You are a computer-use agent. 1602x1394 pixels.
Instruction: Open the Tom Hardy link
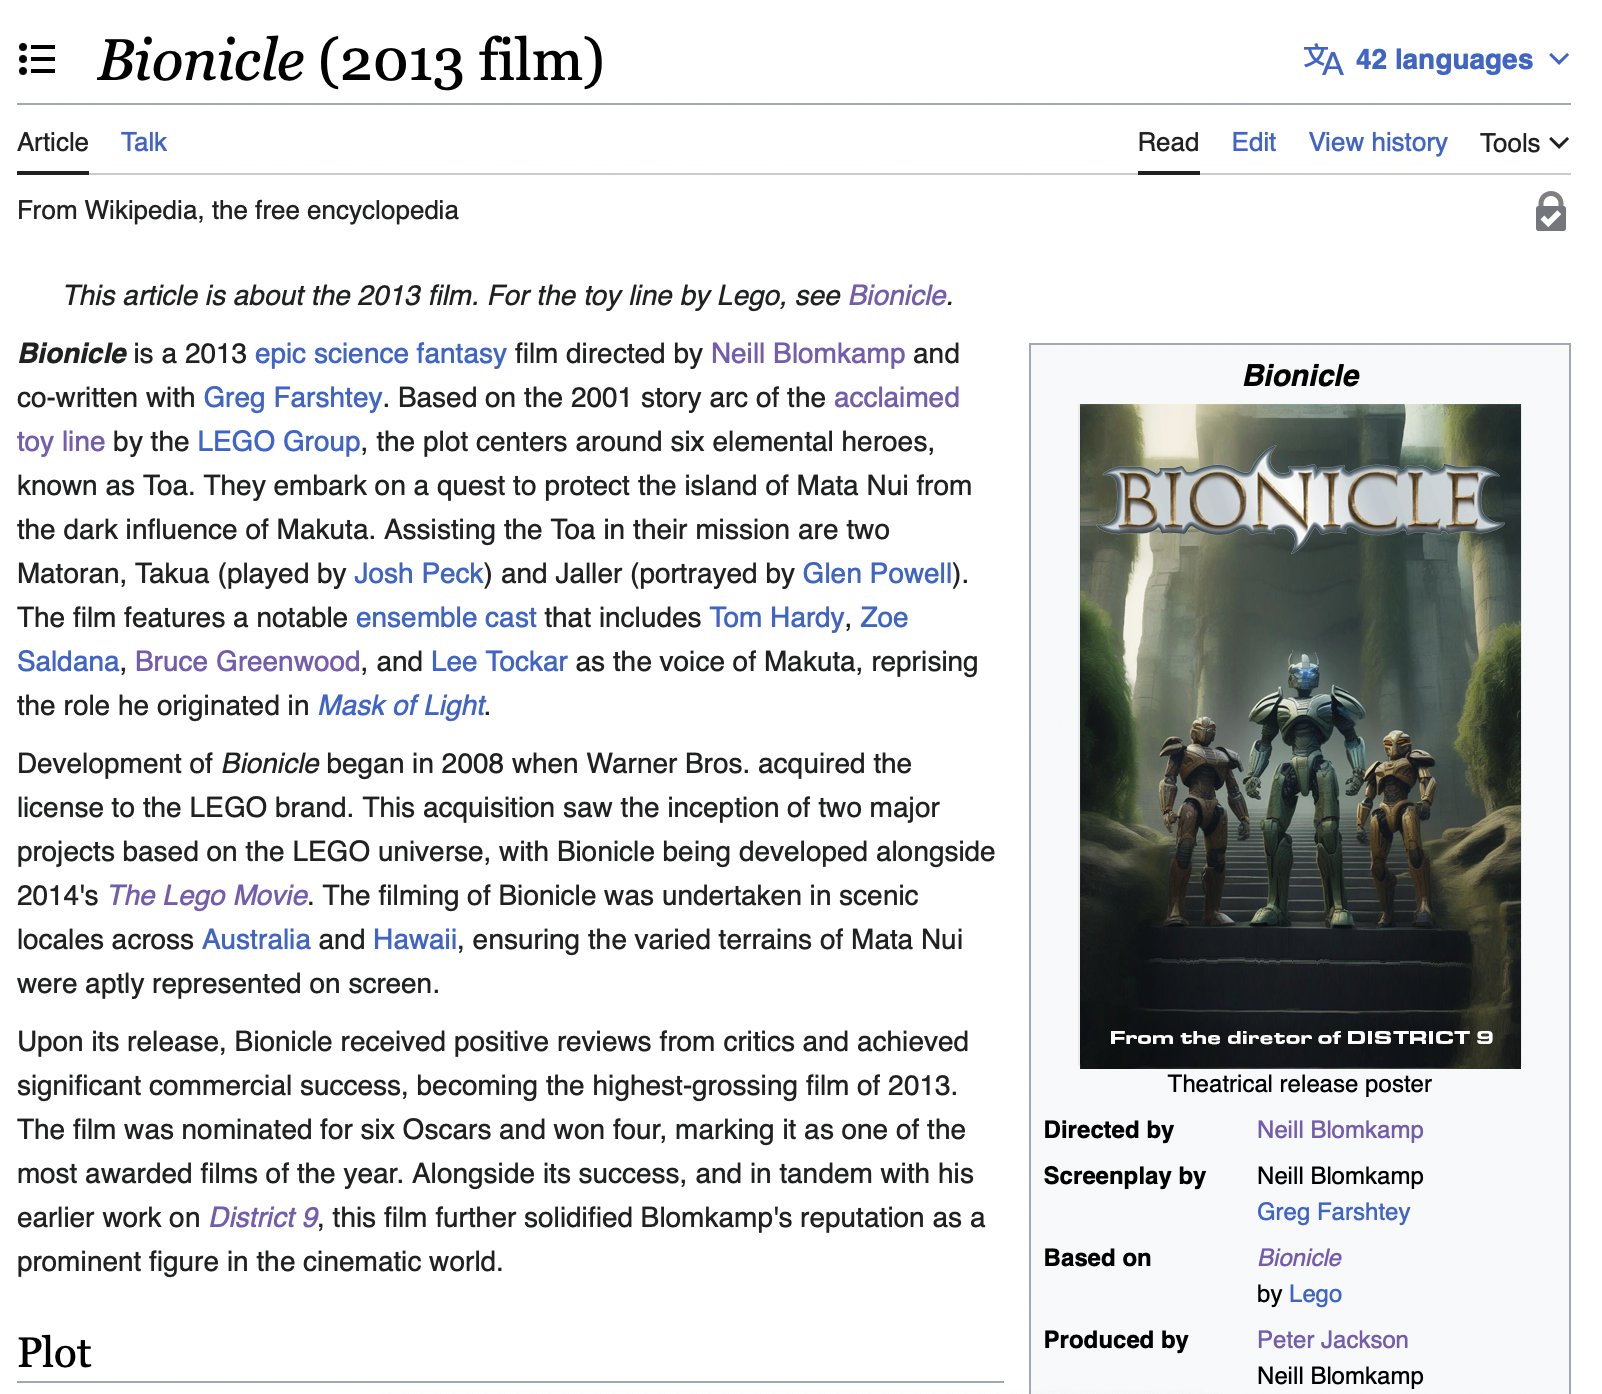(776, 617)
